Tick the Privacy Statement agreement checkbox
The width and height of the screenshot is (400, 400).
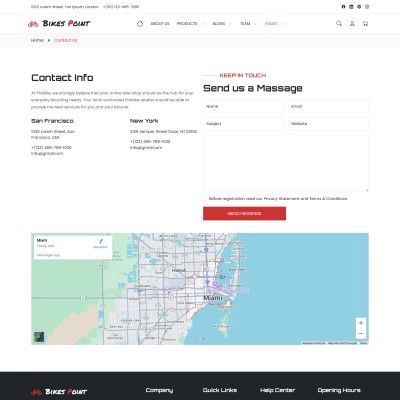[x=205, y=199]
